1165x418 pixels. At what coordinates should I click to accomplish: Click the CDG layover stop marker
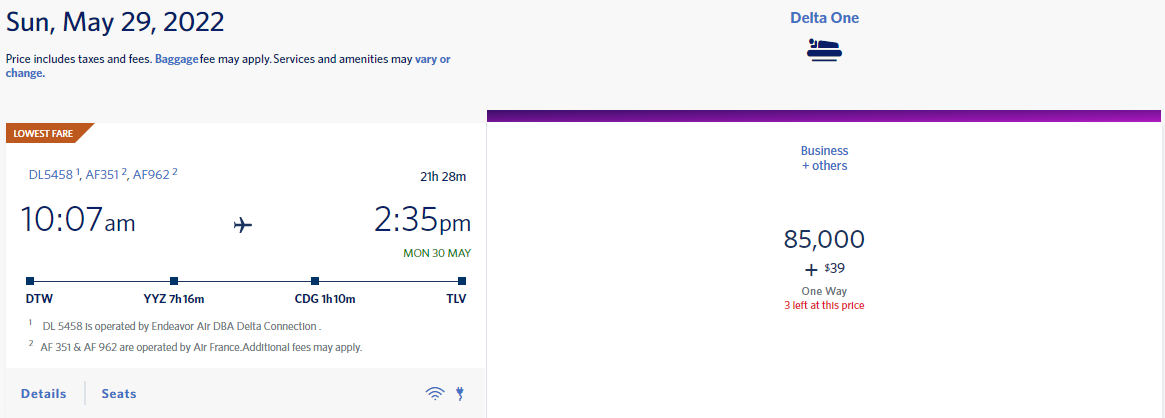315,281
